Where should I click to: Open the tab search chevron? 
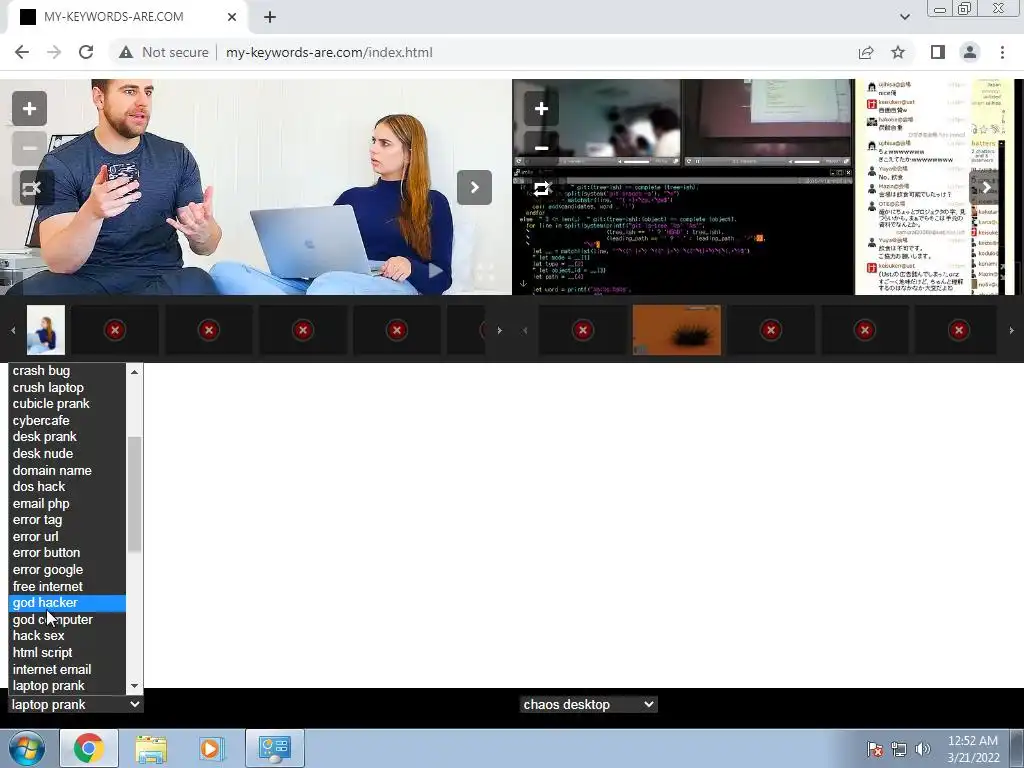tap(904, 17)
